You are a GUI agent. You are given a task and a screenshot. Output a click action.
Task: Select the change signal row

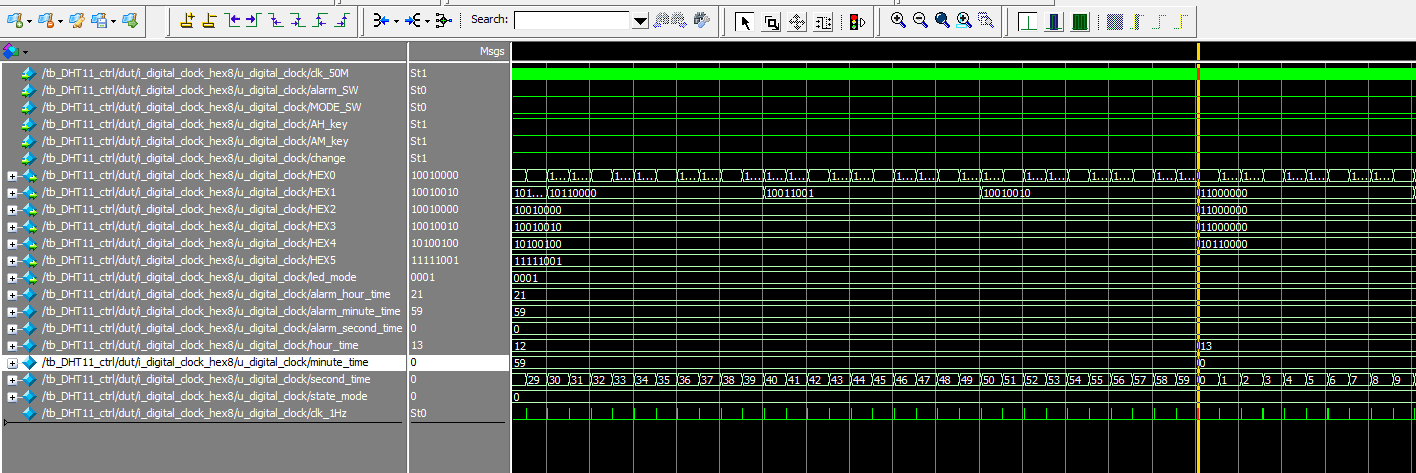[204, 158]
